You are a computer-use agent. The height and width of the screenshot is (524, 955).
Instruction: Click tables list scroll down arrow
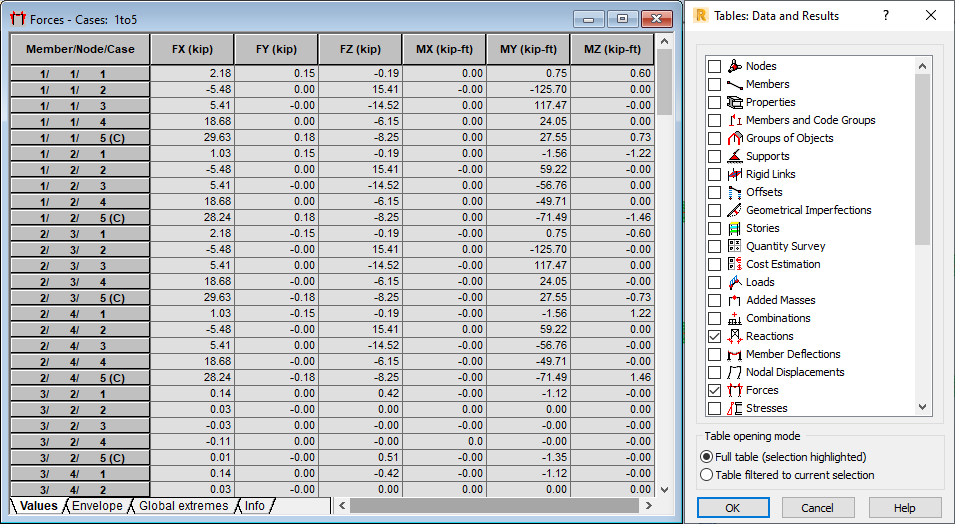click(x=922, y=407)
